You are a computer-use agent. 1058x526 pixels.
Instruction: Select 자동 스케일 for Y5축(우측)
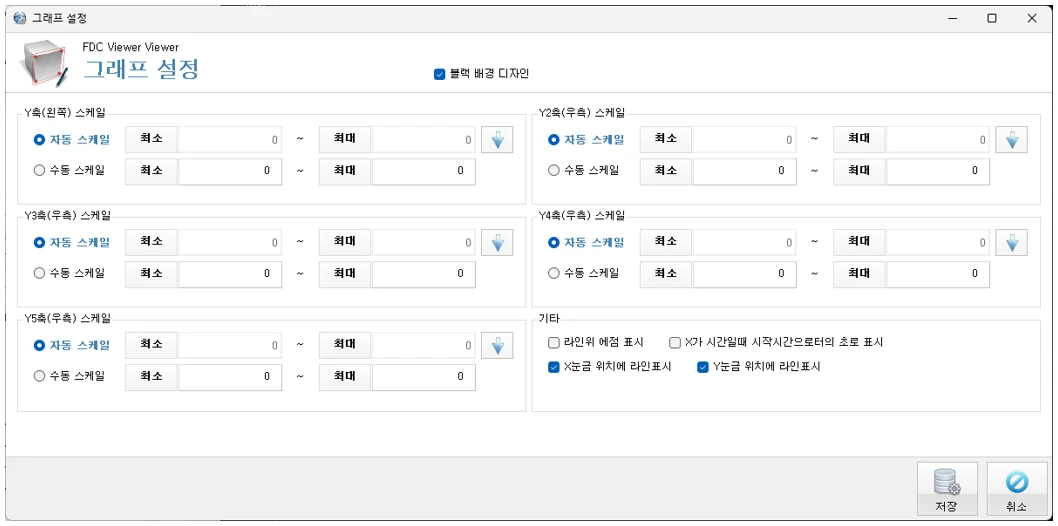[39, 346]
